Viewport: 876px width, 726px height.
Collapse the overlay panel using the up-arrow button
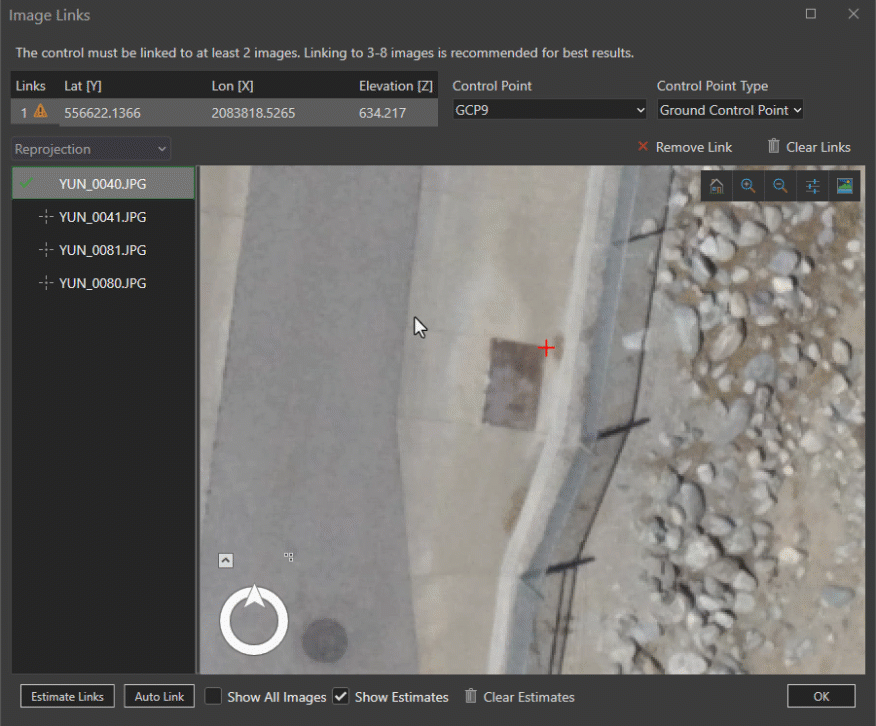coord(225,560)
